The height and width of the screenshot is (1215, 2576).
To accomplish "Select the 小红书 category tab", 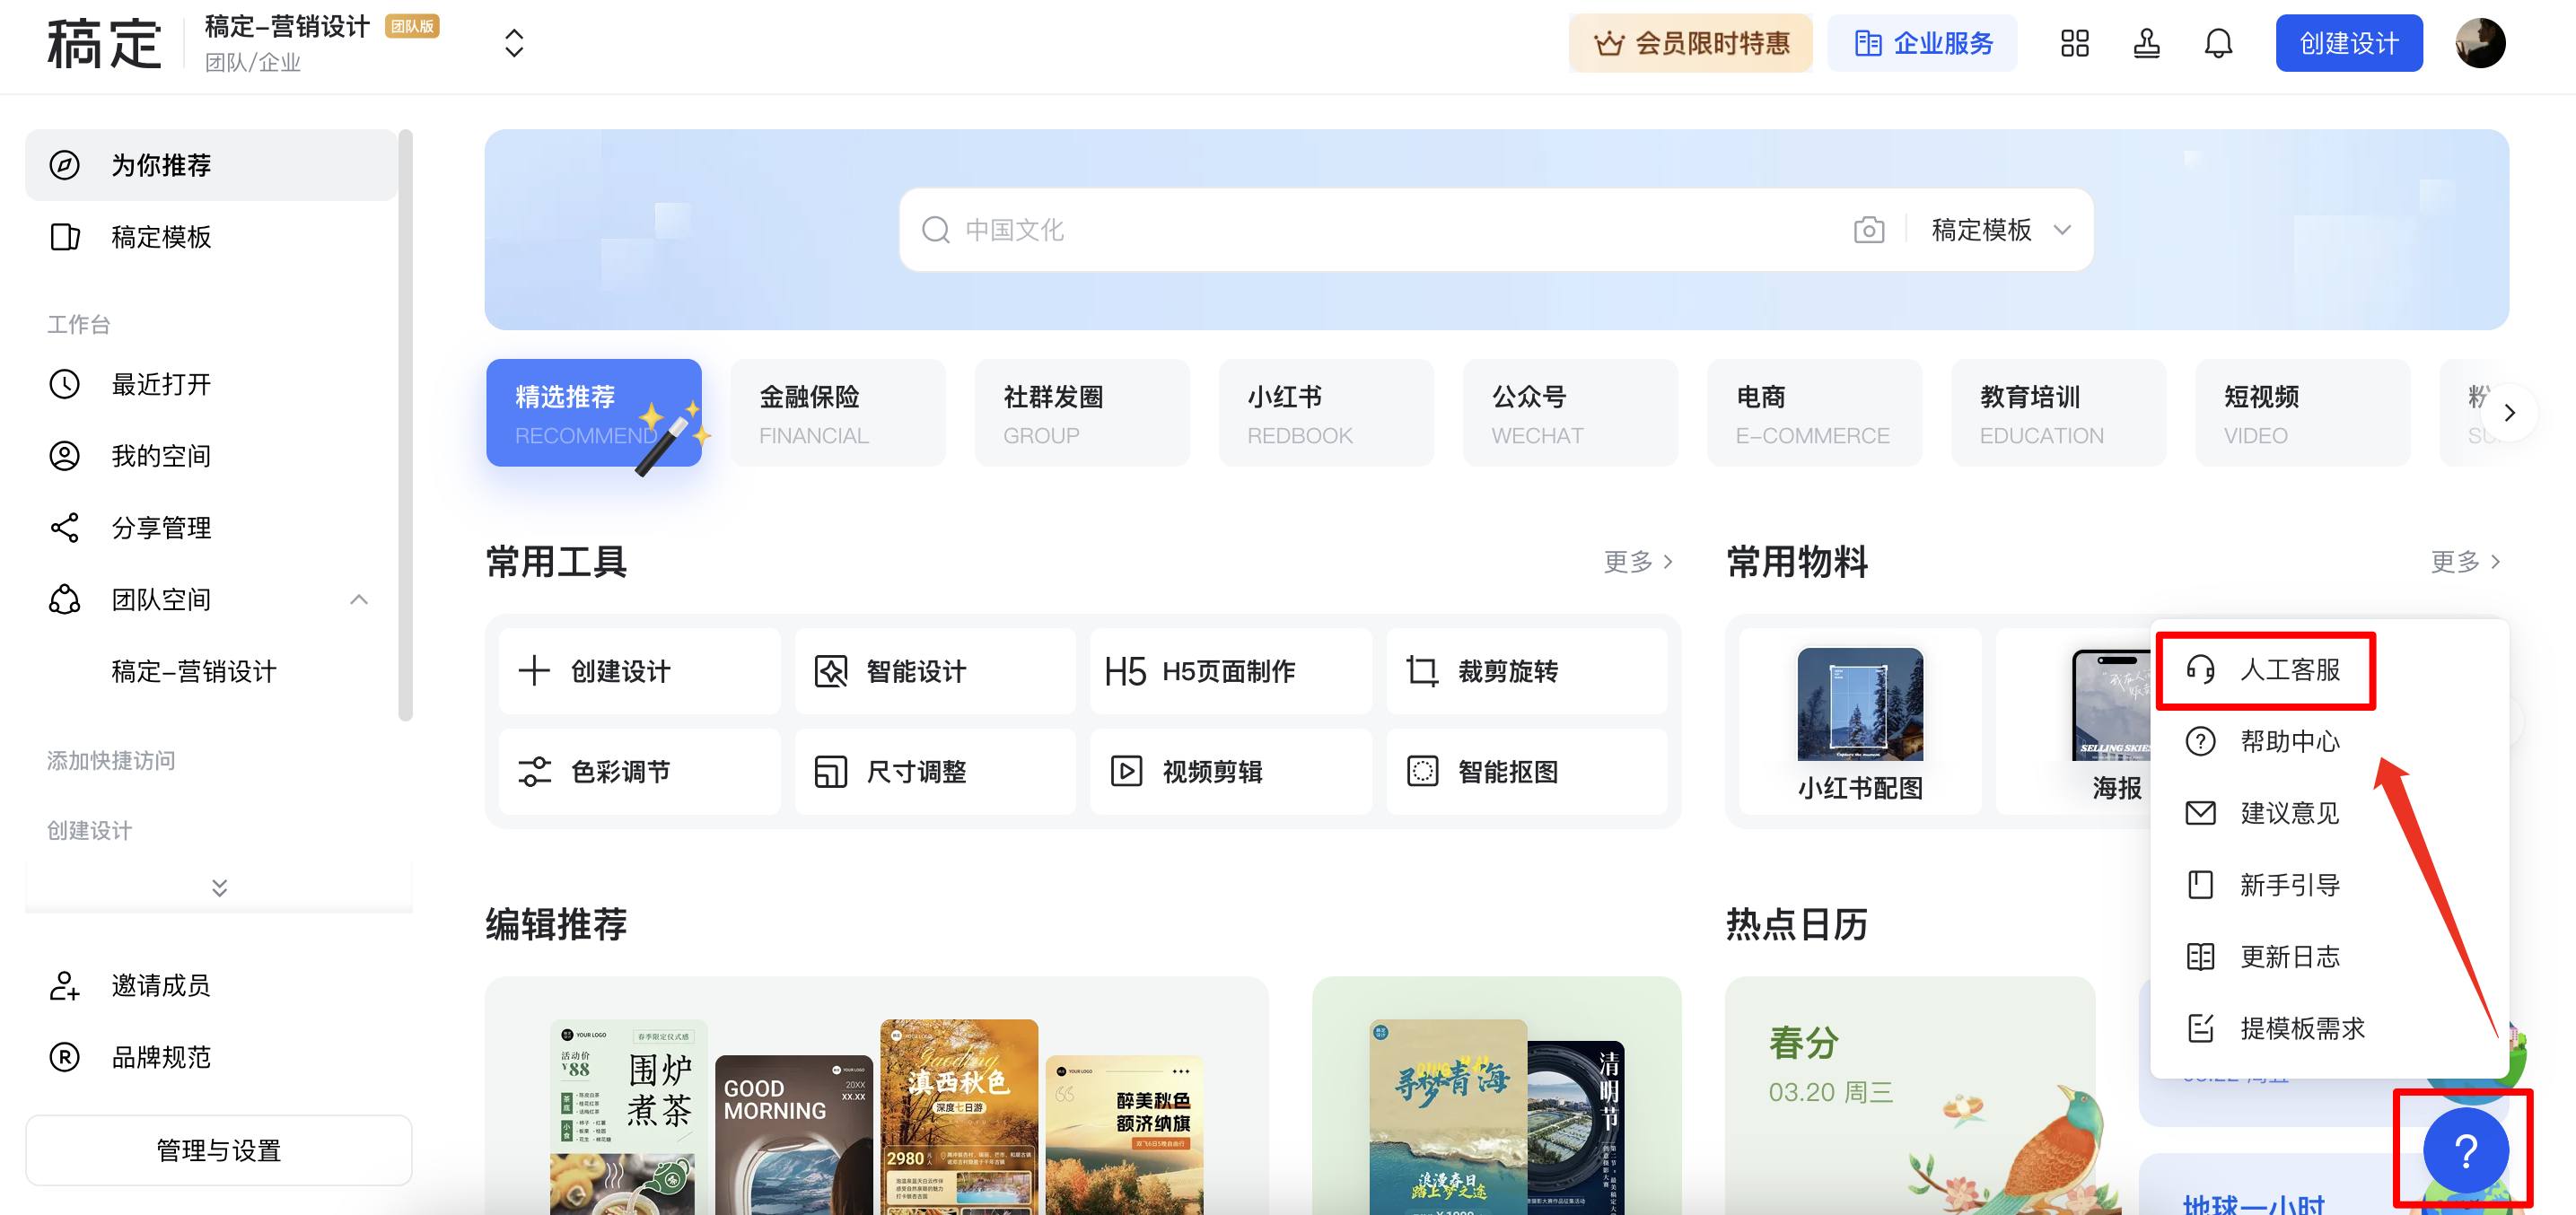I will click(1325, 412).
